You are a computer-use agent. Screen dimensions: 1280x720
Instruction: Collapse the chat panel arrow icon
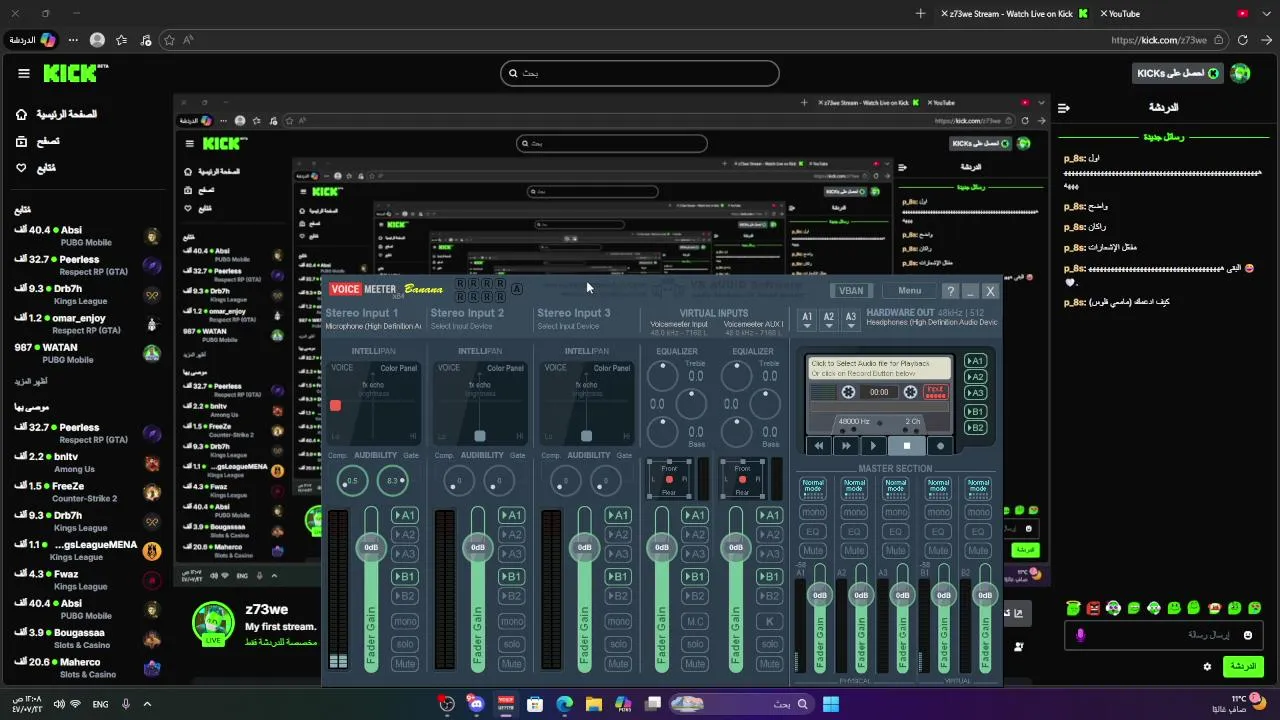pyautogui.click(x=1064, y=108)
